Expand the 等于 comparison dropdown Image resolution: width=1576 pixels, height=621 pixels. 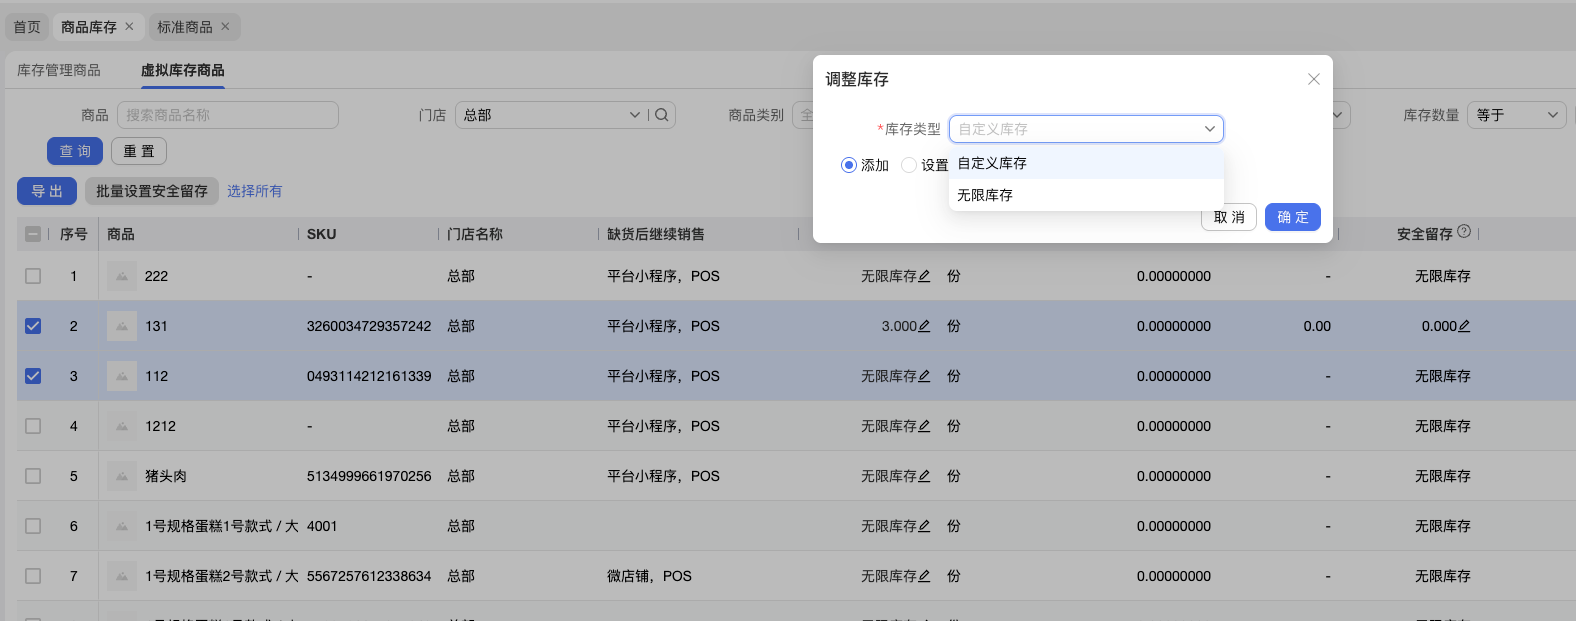tap(1516, 115)
